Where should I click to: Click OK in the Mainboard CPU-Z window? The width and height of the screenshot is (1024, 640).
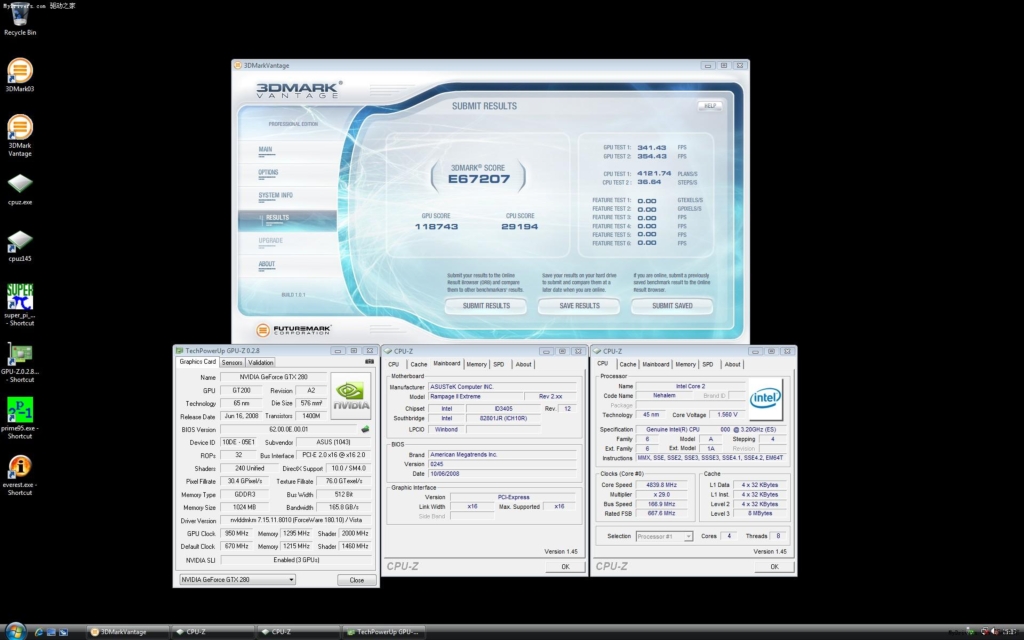(566, 567)
